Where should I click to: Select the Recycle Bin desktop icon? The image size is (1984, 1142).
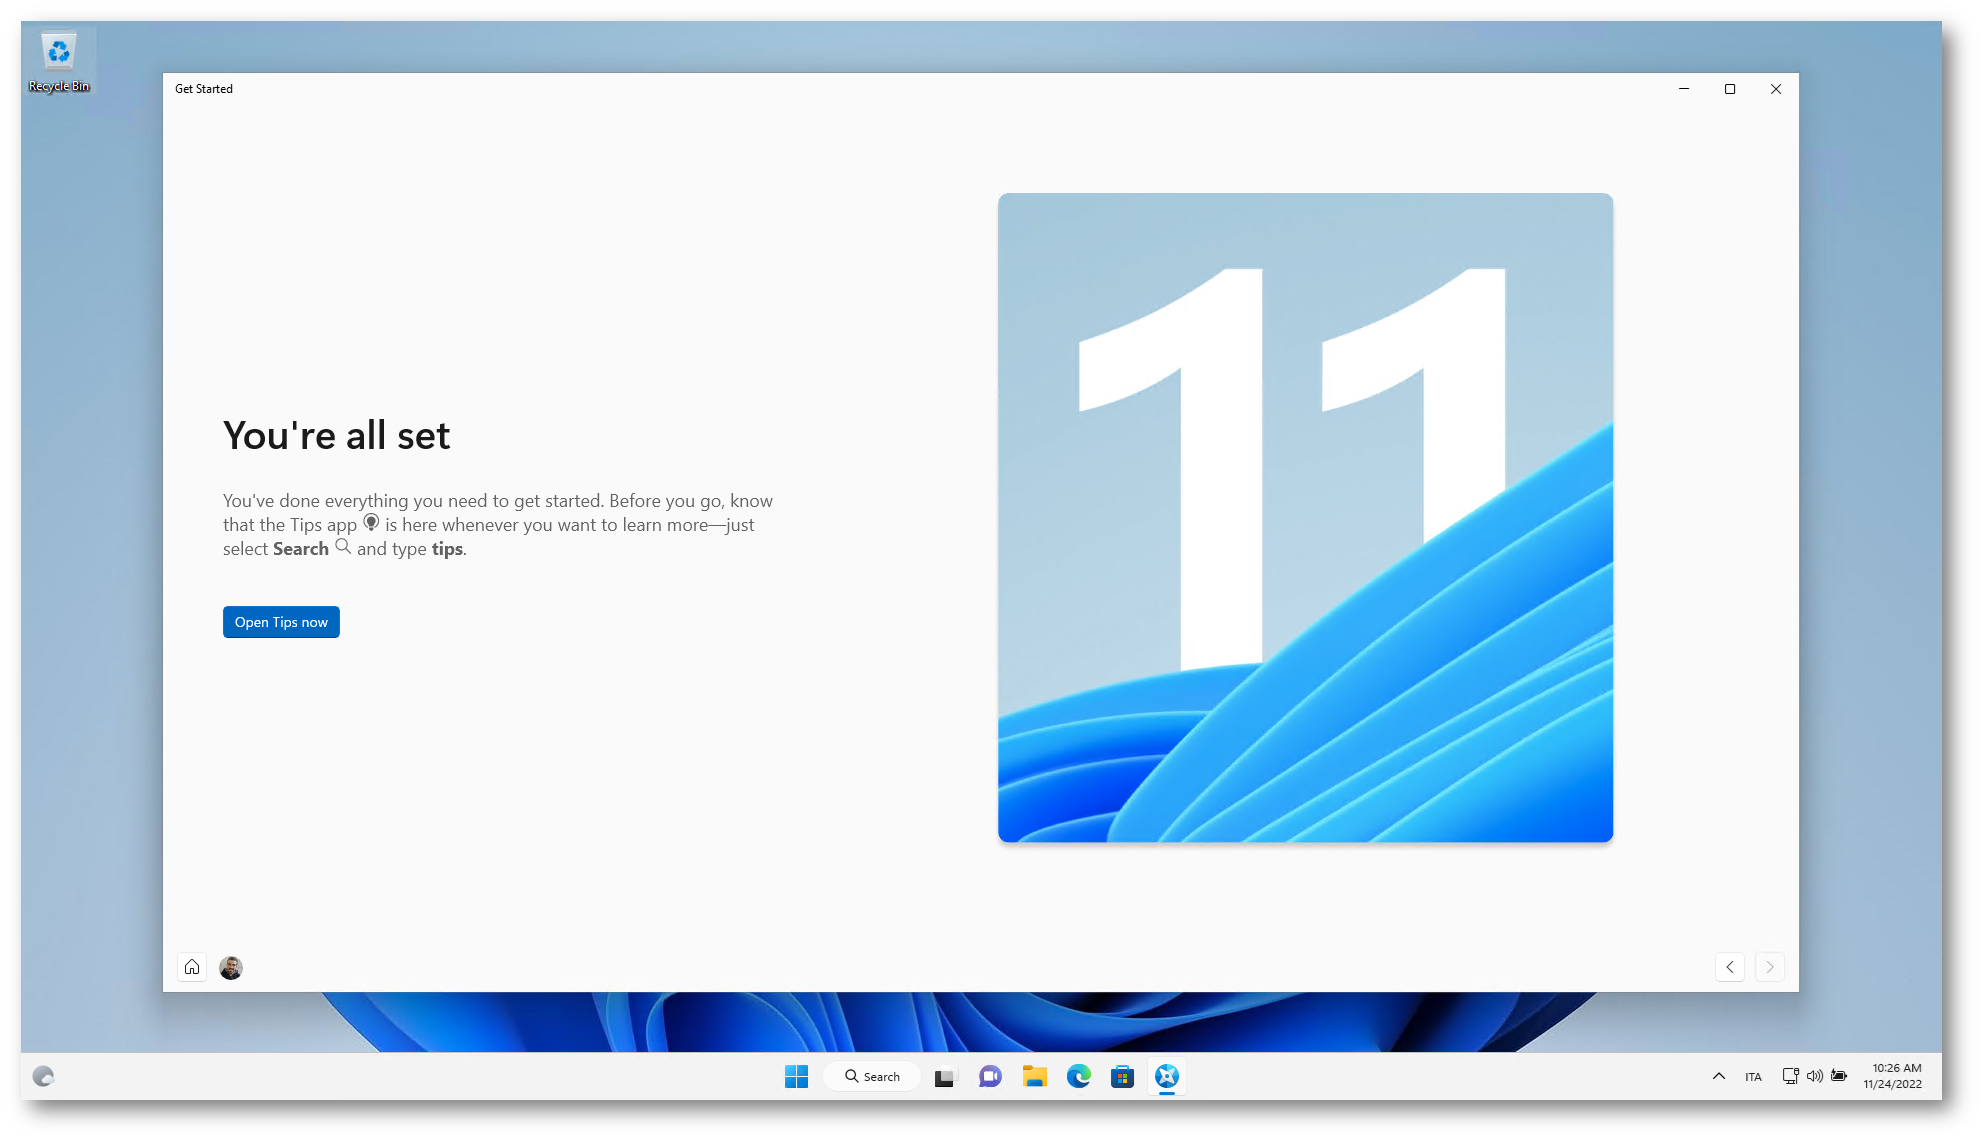59,62
